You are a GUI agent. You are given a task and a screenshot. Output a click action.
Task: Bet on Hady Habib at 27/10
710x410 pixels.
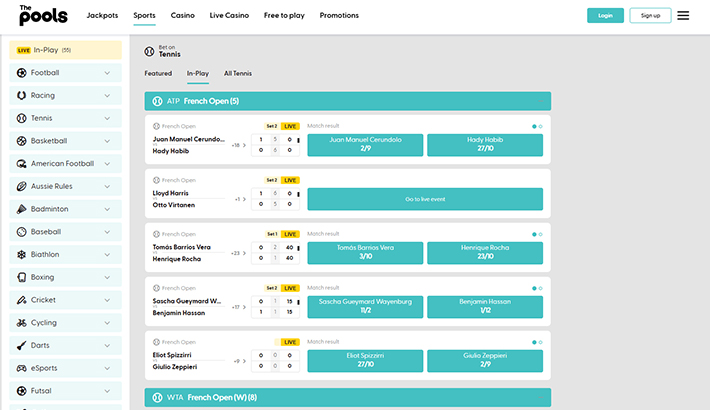click(485, 145)
